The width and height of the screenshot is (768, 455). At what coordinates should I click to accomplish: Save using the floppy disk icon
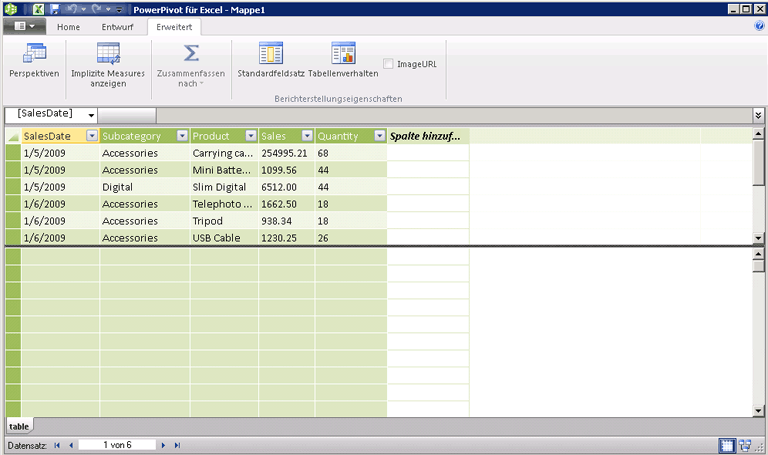(55, 9)
